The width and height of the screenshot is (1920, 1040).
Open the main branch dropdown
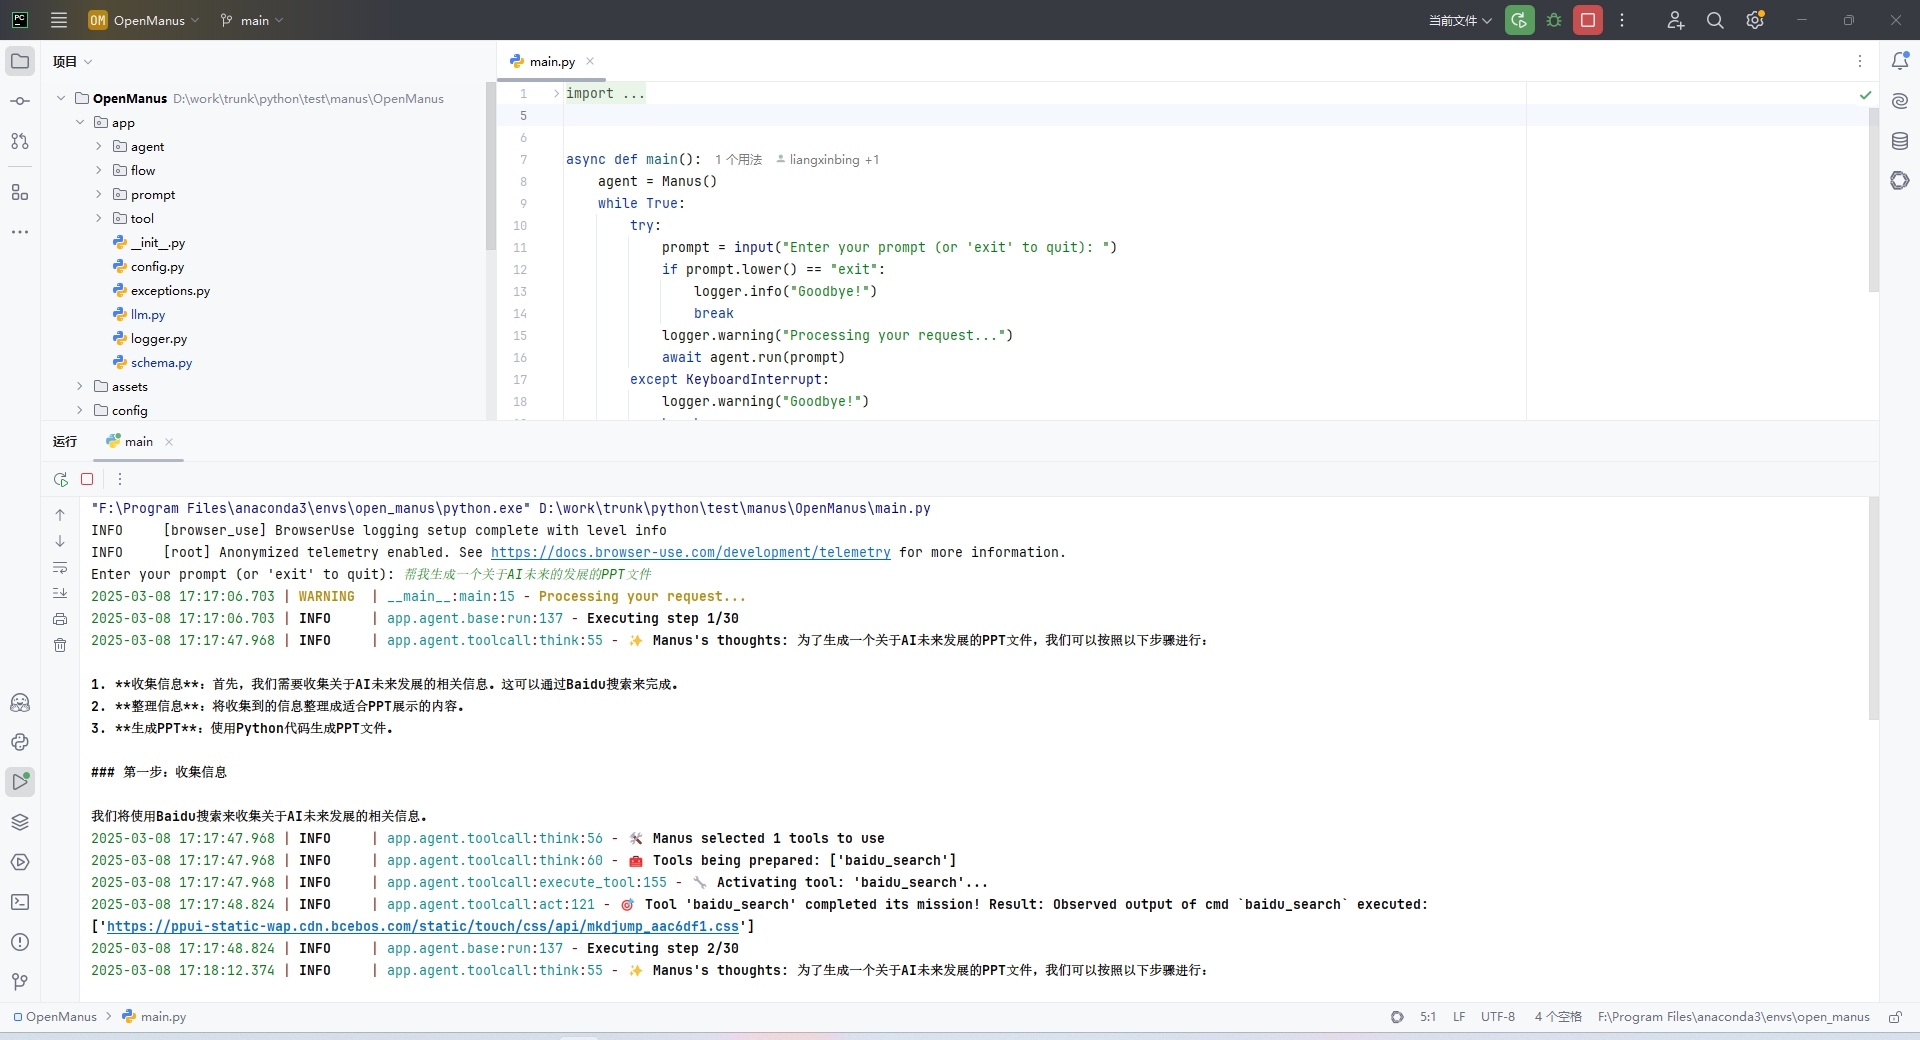252,20
